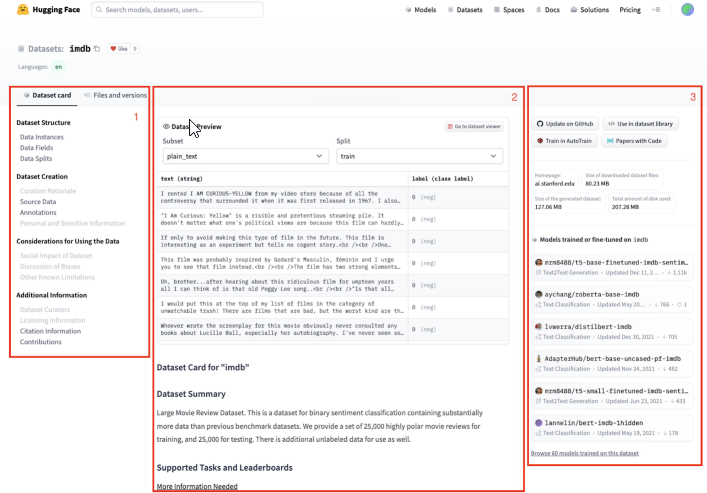This screenshot has height=493, width=707.
Task: Click Papers with Code button
Action: (634, 141)
